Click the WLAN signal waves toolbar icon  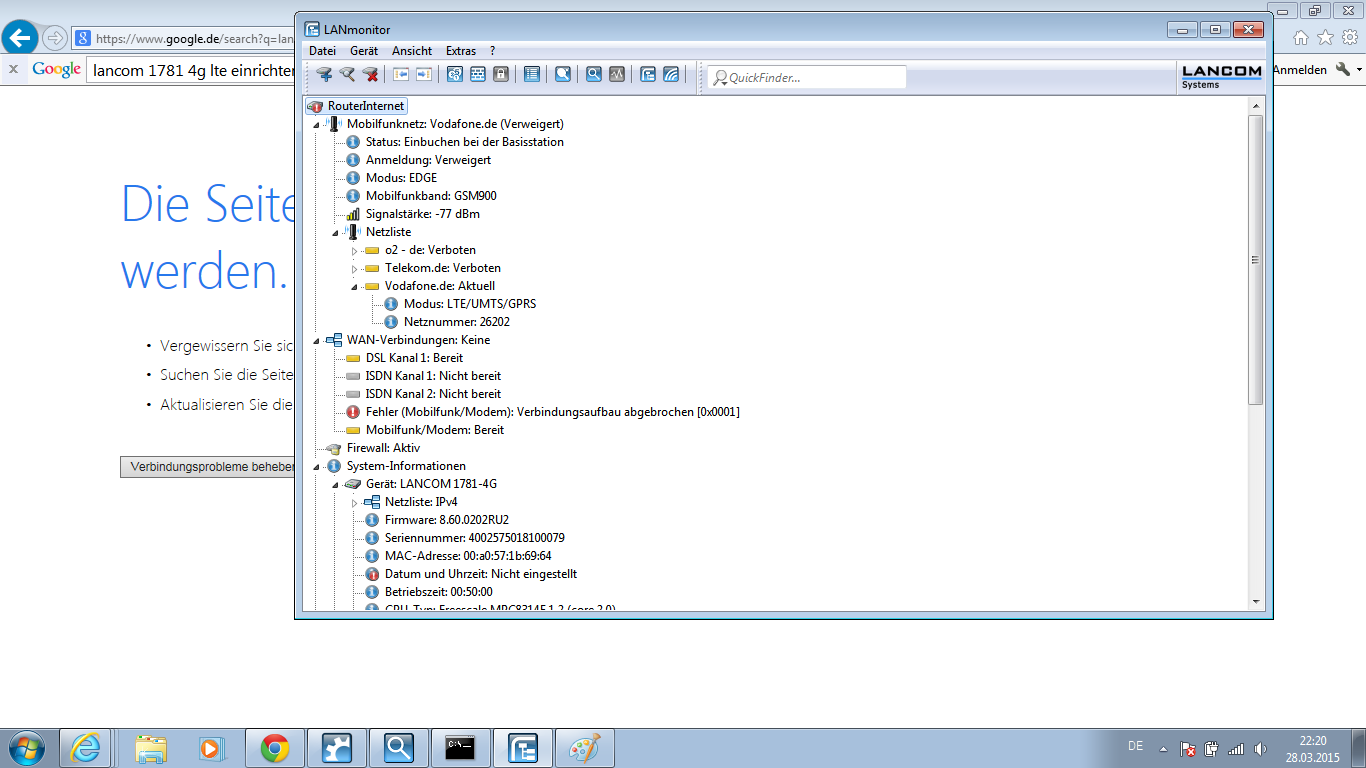click(x=671, y=74)
